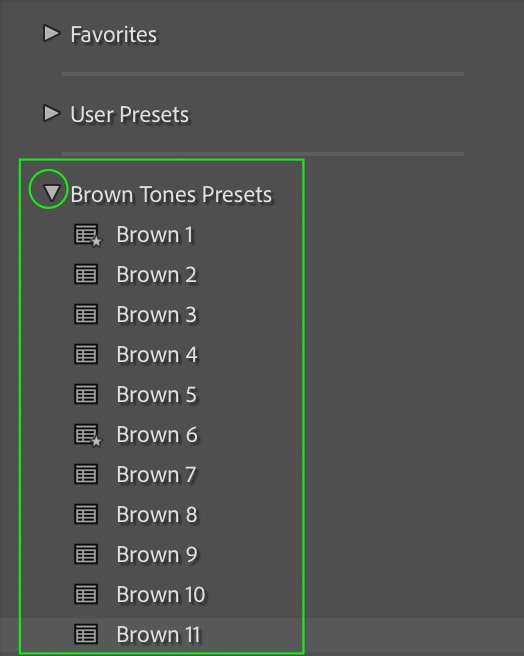The image size is (524, 656).
Task: Click the Brown 6 starred preset icon
Action: [87, 435]
